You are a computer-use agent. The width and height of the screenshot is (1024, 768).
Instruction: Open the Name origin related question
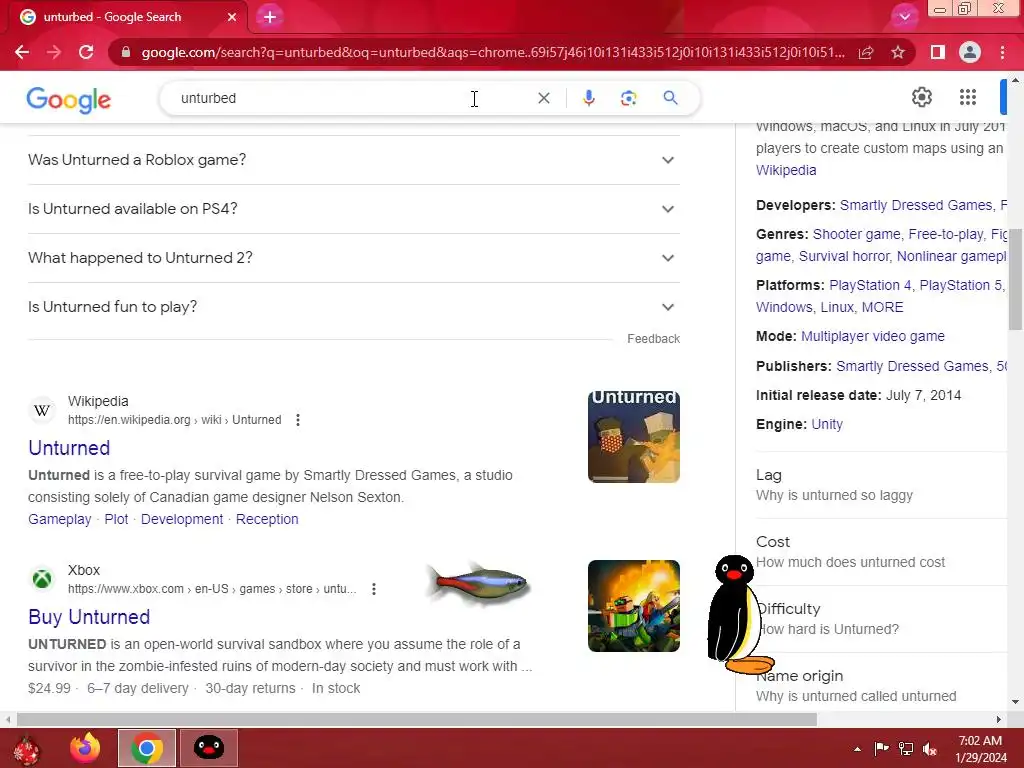(x=882, y=686)
